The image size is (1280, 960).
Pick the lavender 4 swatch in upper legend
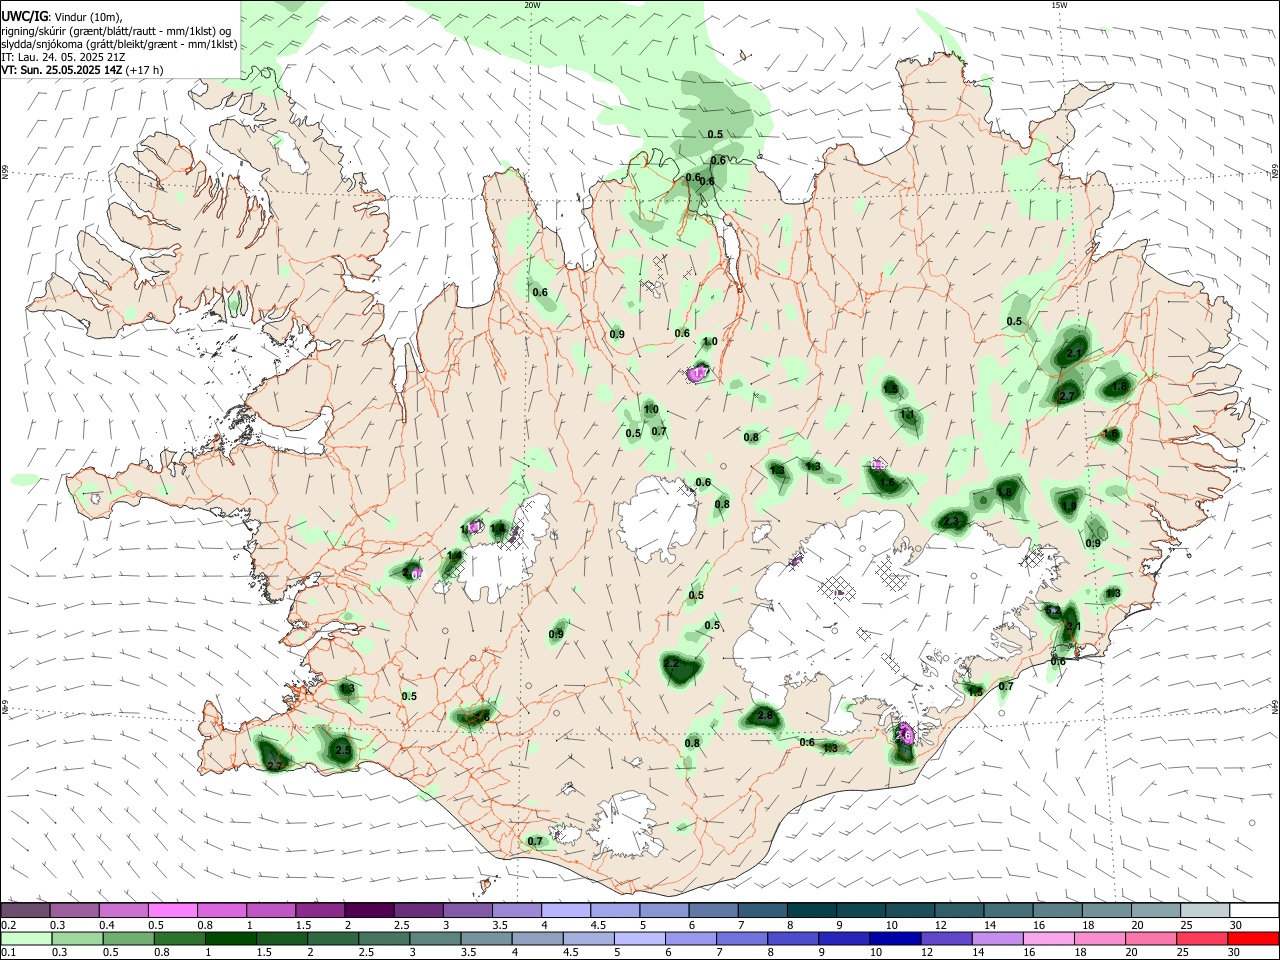(564, 911)
